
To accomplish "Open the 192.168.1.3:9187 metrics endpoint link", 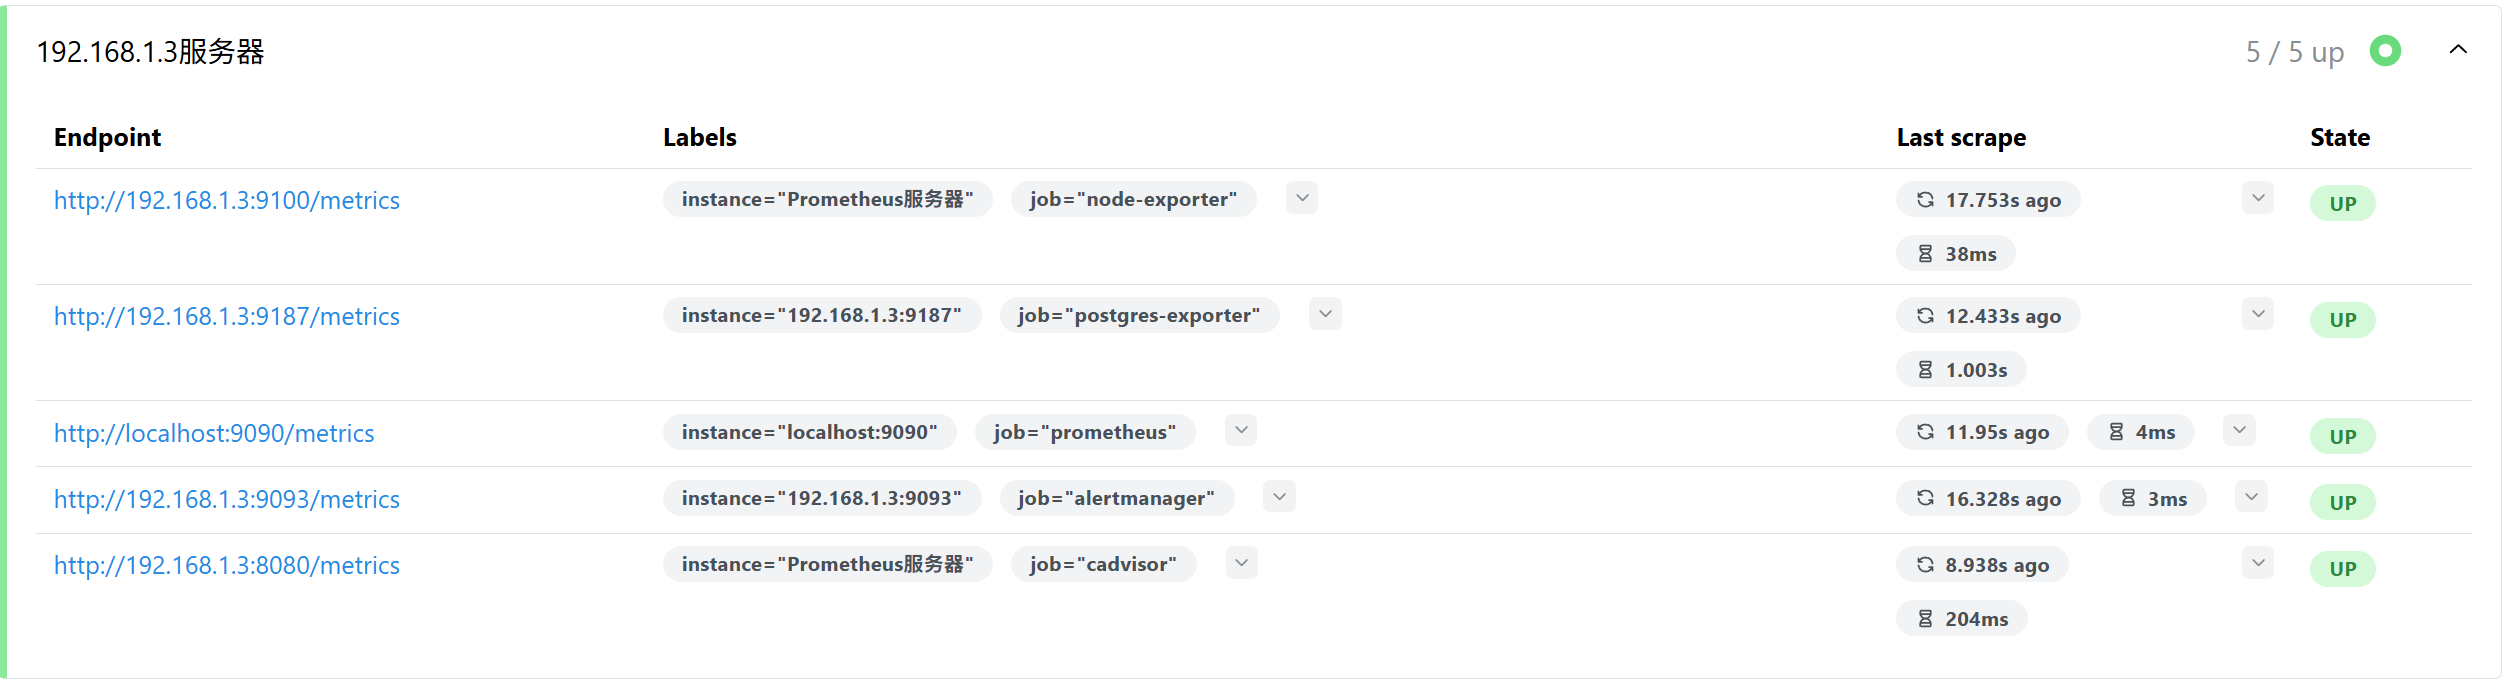I will tap(227, 317).
